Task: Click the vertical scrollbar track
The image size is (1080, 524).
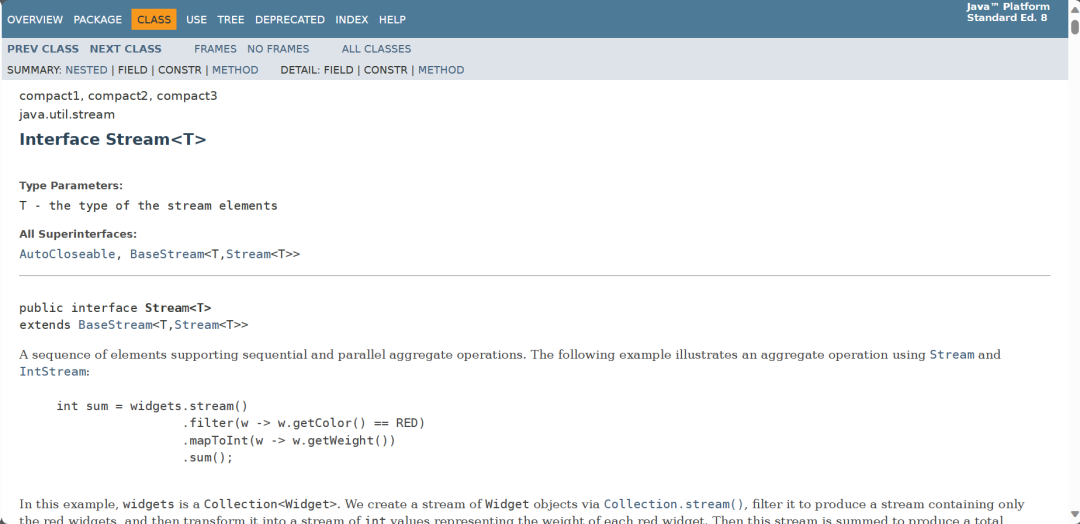Action: (1073, 300)
